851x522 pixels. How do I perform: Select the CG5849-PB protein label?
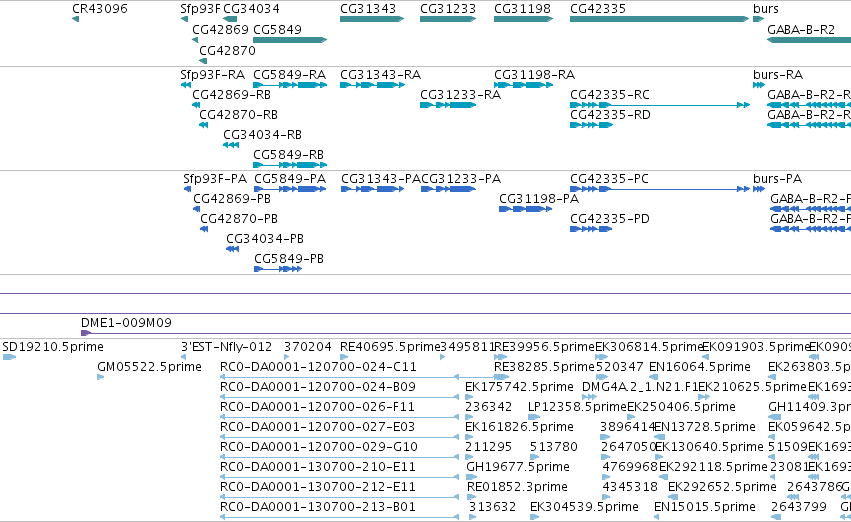[x=289, y=259]
